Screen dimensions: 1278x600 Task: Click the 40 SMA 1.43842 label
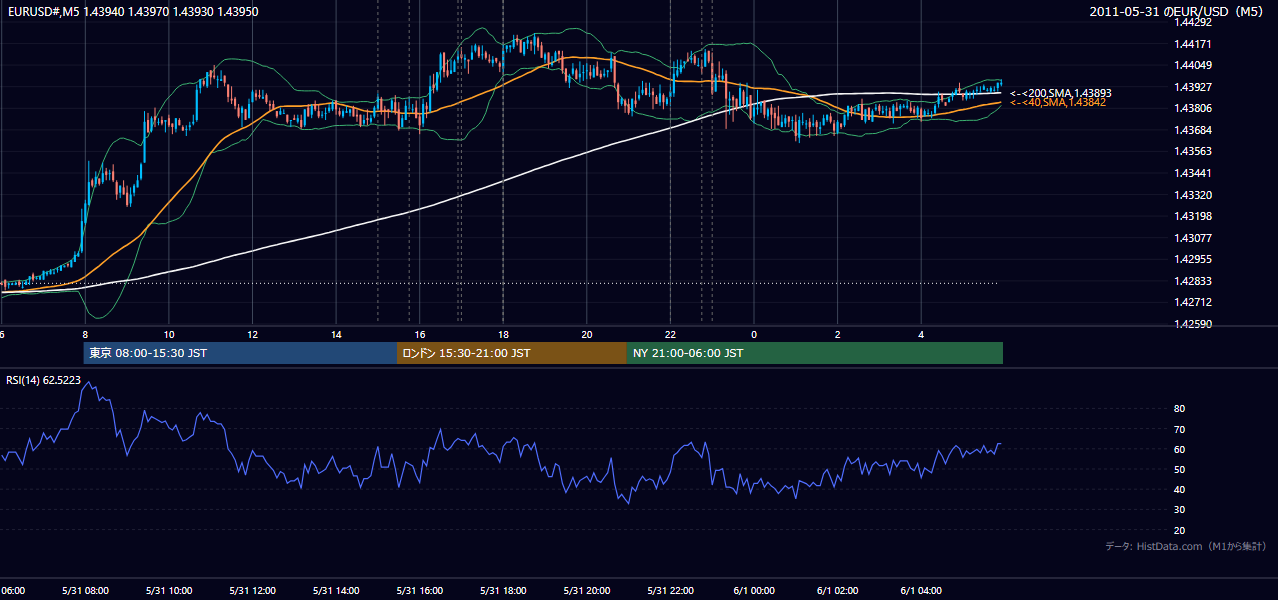1058,102
